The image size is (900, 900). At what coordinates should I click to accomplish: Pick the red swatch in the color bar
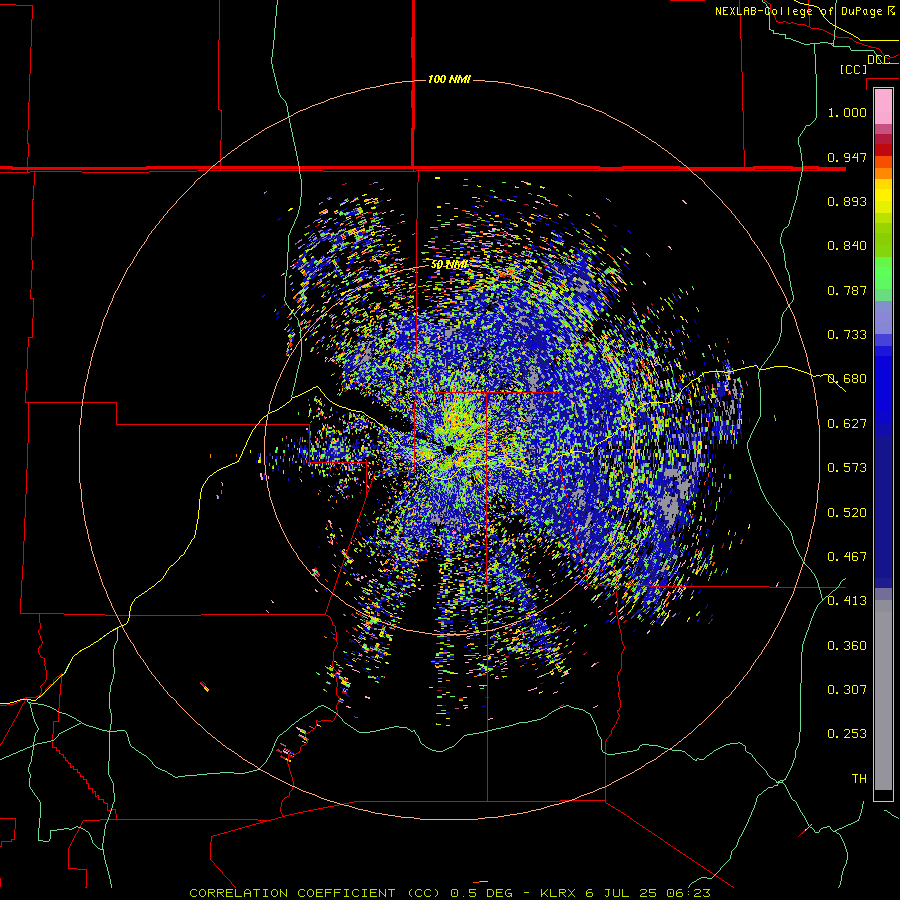pyautogui.click(x=883, y=149)
